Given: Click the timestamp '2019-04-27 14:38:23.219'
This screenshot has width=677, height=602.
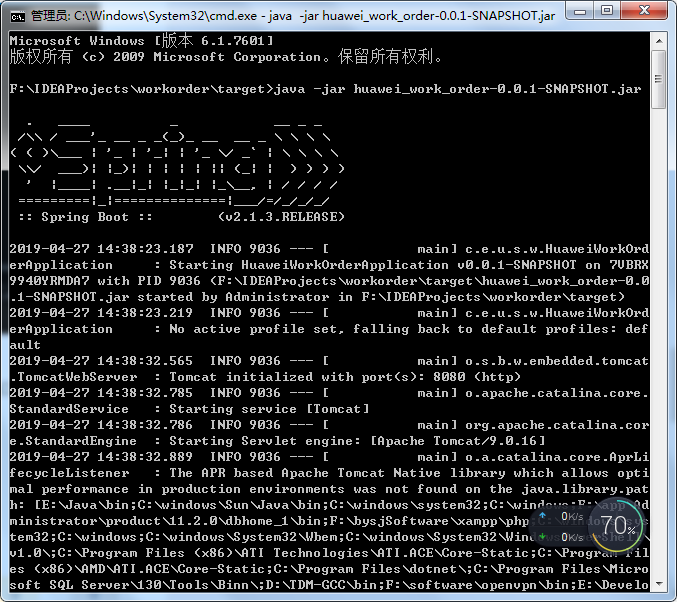Looking at the screenshot, I should click(101, 313).
